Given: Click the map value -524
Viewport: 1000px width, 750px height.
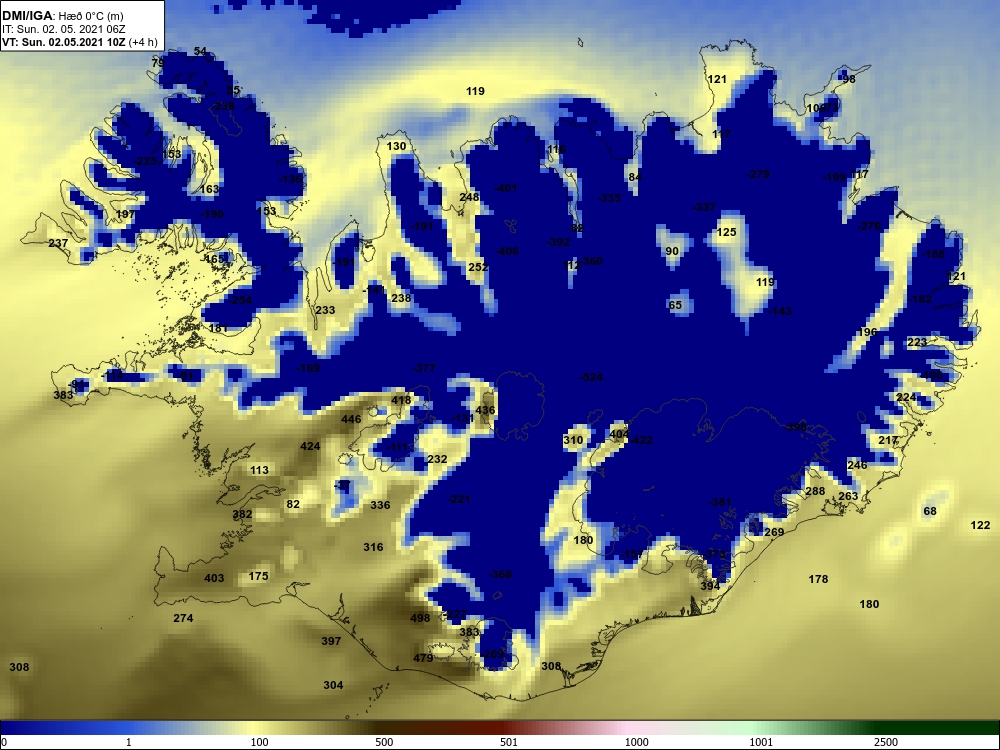Looking at the screenshot, I should coord(591,377).
